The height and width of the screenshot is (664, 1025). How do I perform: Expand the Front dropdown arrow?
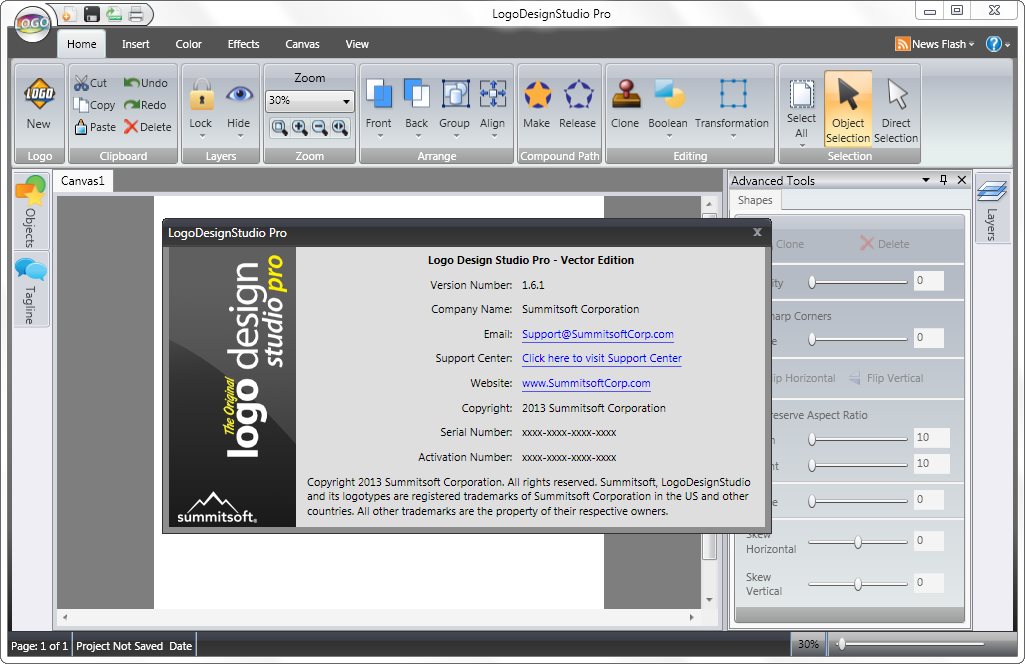[x=380, y=137]
